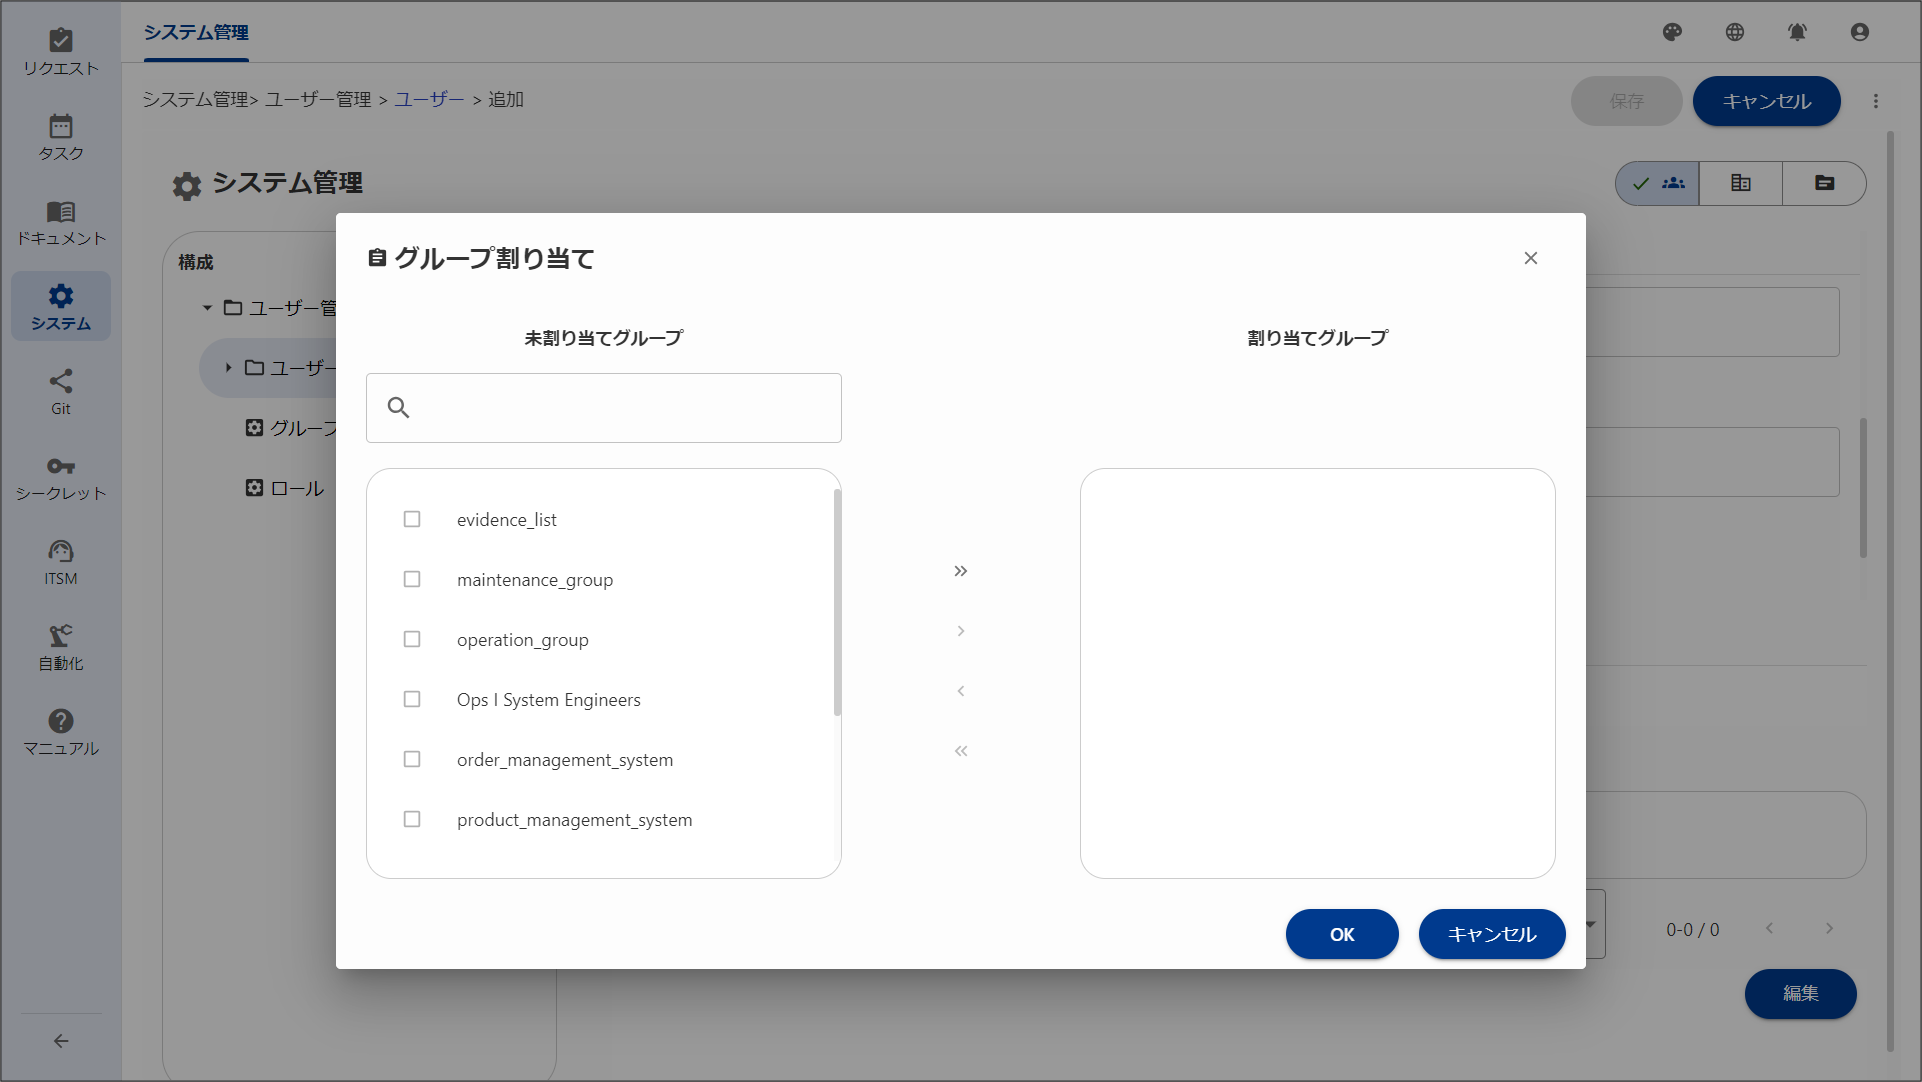Click the Ops I System Engineers label
1922x1082 pixels.
pos(549,700)
